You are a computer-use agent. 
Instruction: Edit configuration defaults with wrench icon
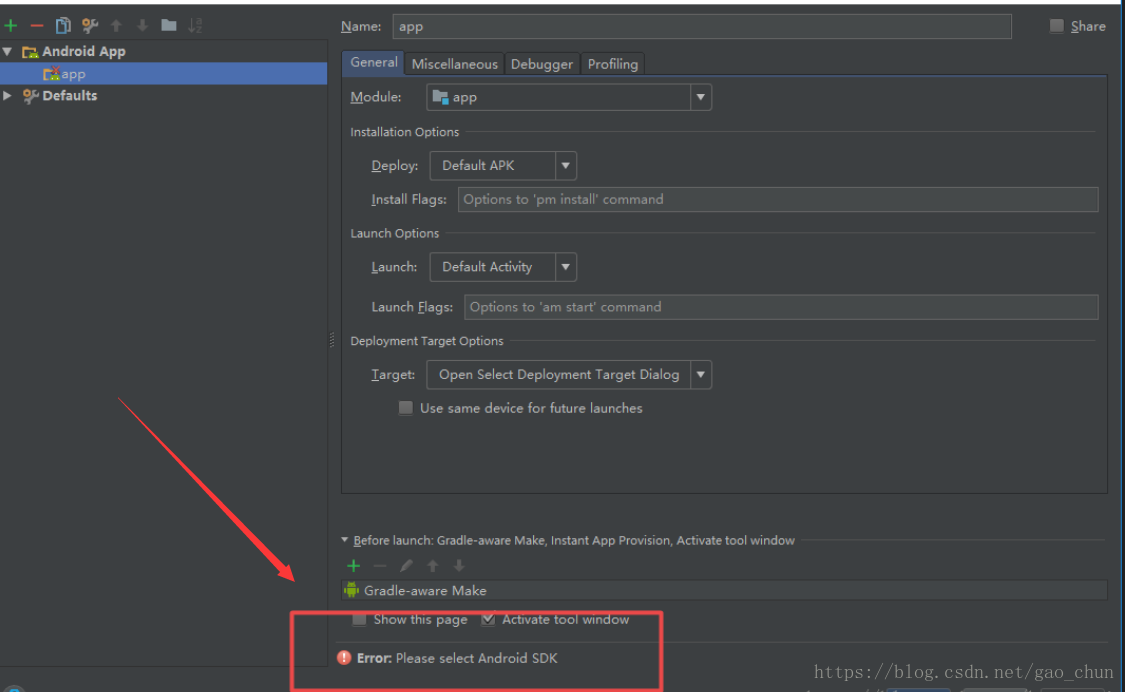coord(90,26)
